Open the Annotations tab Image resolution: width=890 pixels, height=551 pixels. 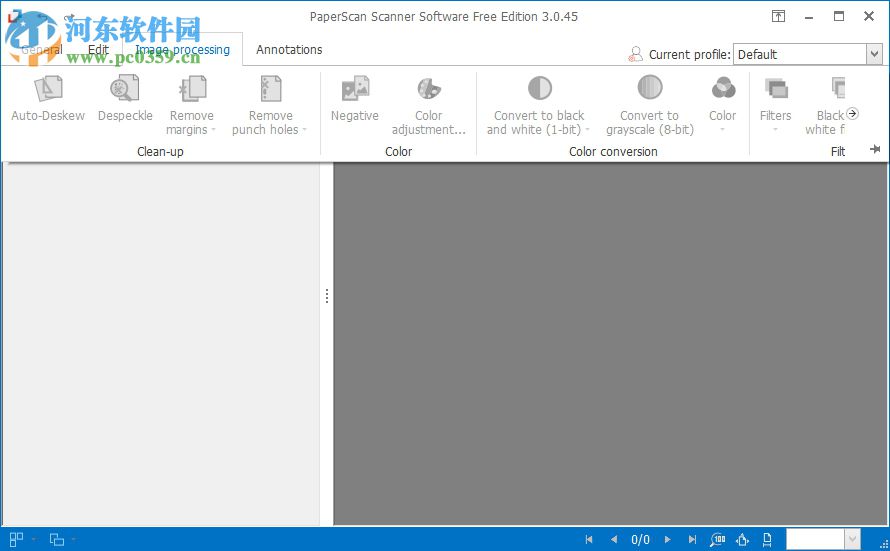click(x=289, y=50)
